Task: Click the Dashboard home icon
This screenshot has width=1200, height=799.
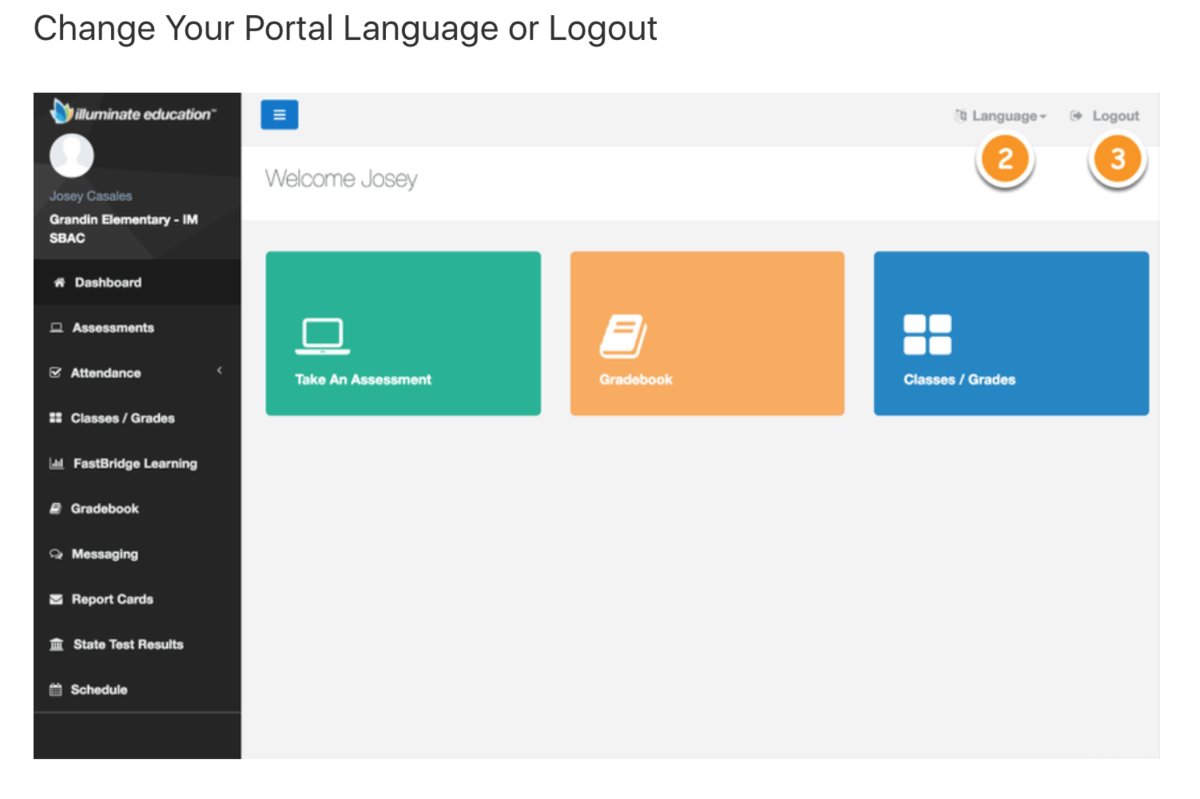Action: (x=58, y=282)
